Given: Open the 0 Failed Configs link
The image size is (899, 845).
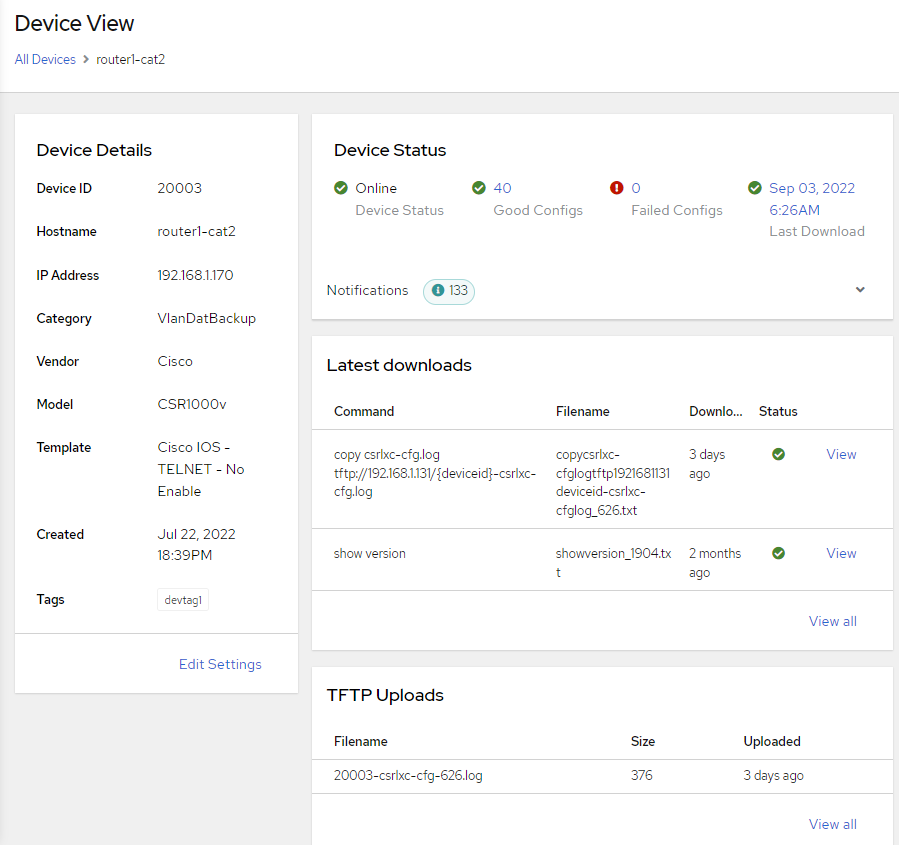Looking at the screenshot, I should click(636, 188).
